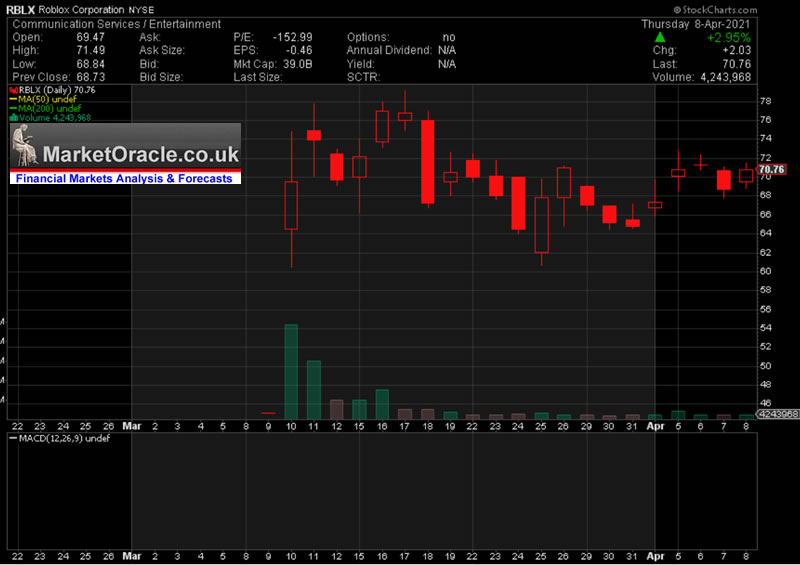Click the Thursday 8-Apr-2021 date text
Image resolution: width=800 pixels, height=565 pixels.
pos(696,24)
